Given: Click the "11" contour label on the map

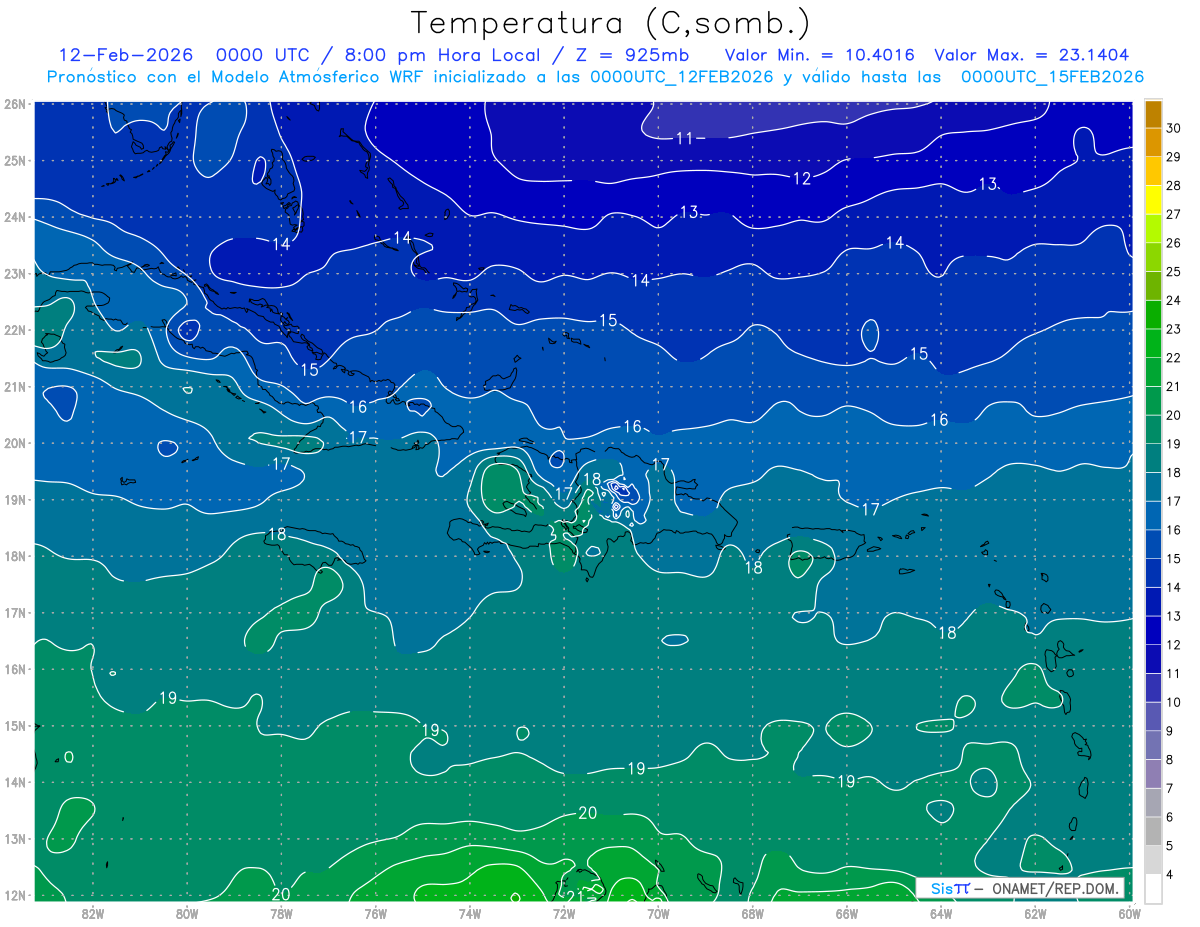Looking at the screenshot, I should tap(685, 138).
